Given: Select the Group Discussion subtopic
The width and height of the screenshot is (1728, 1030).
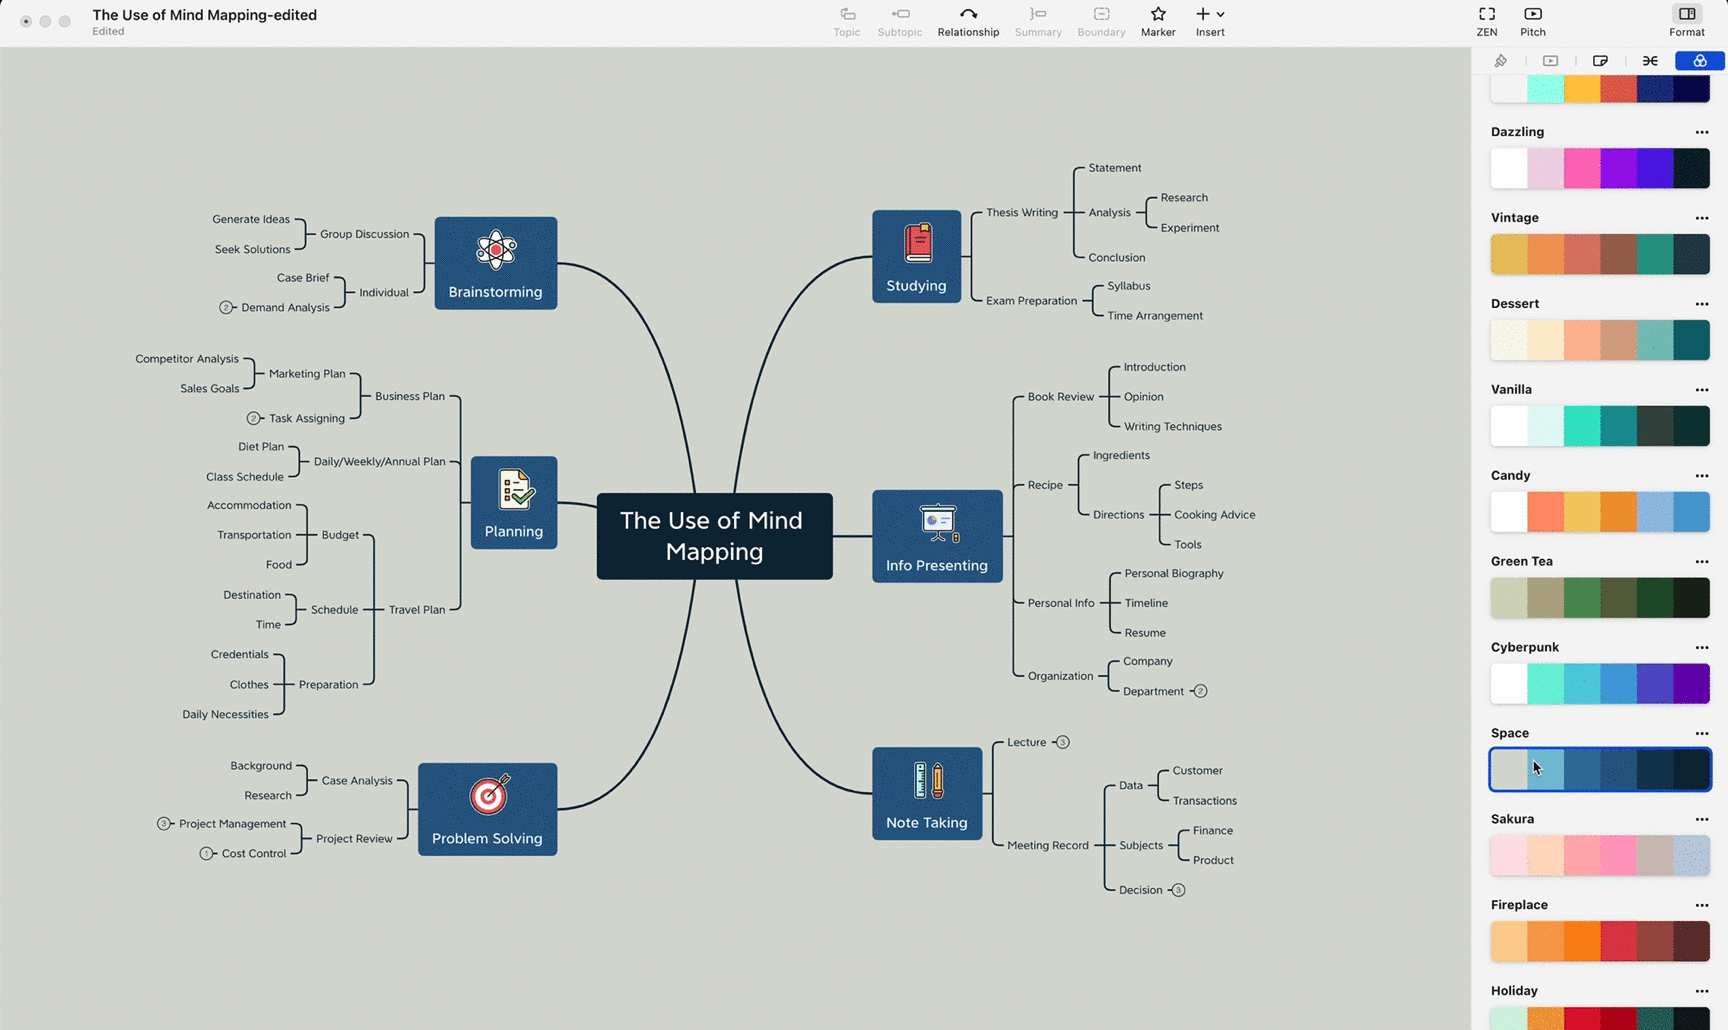Looking at the screenshot, I should (364, 234).
